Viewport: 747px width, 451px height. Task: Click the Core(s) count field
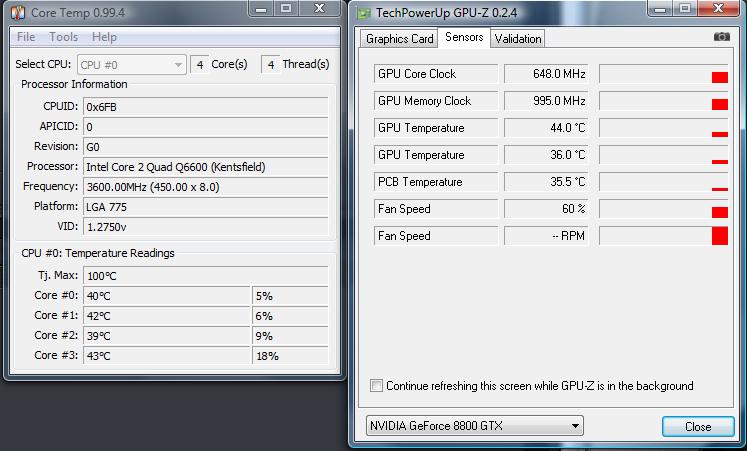click(x=200, y=64)
